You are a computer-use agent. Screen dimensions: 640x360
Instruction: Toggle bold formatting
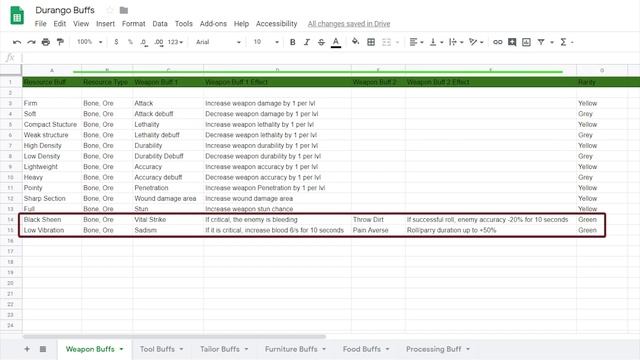click(x=292, y=42)
